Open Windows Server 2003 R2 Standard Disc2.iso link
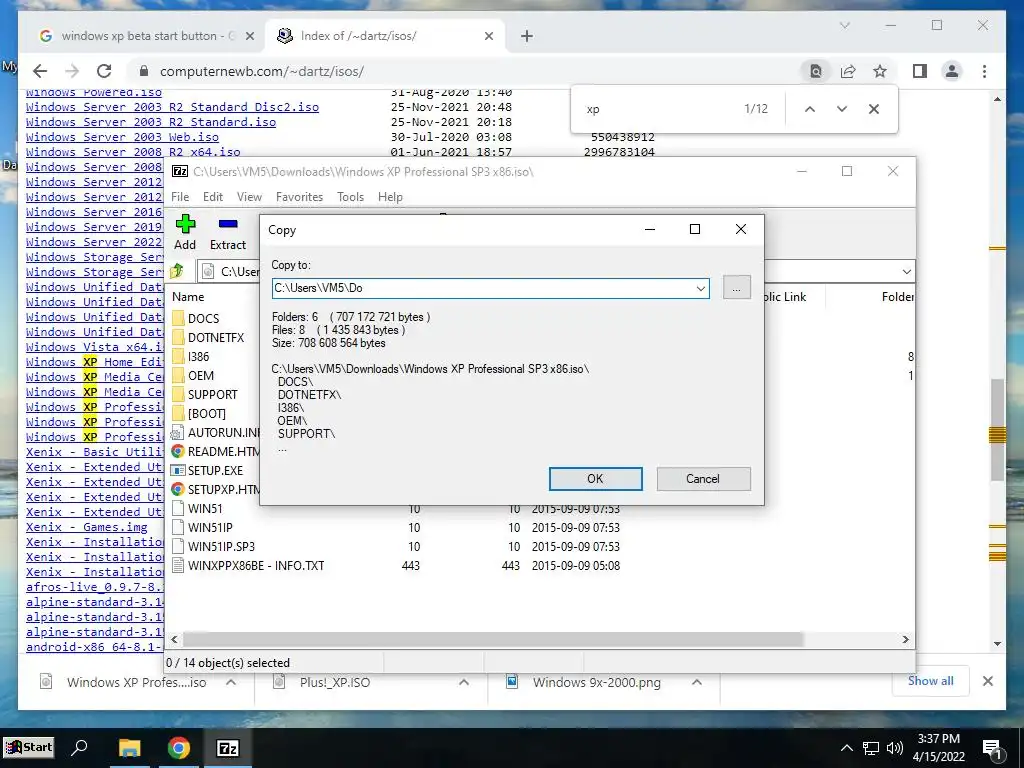The image size is (1024, 768). coord(172,107)
